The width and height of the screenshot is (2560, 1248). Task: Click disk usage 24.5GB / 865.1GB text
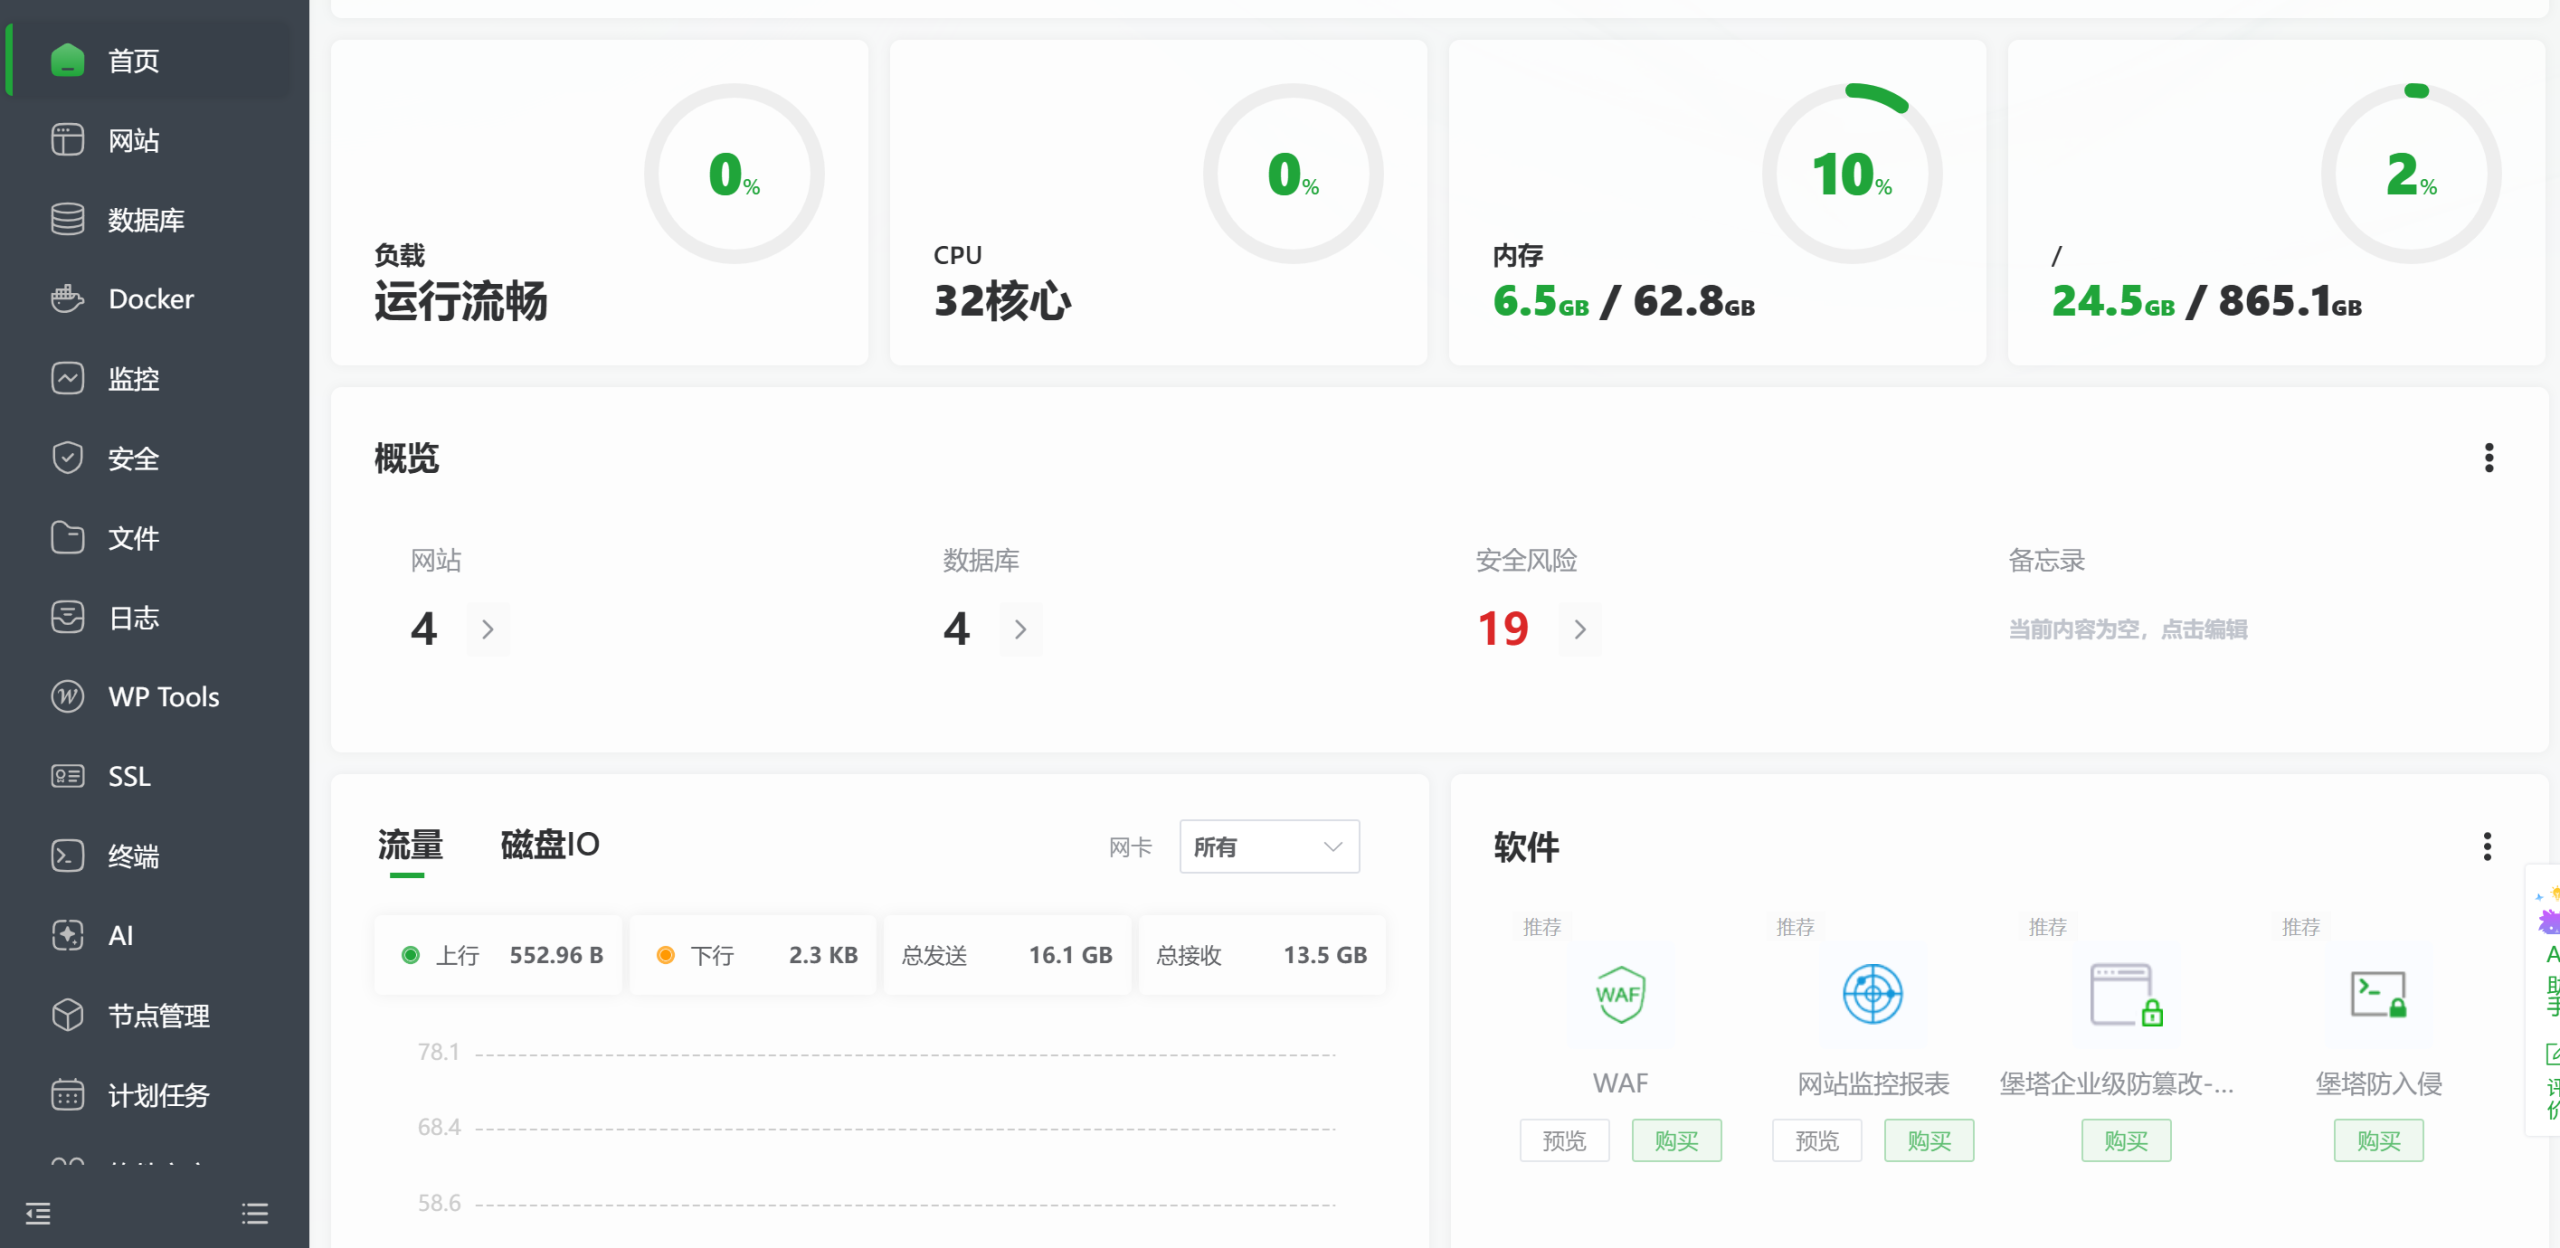[x=2207, y=301]
